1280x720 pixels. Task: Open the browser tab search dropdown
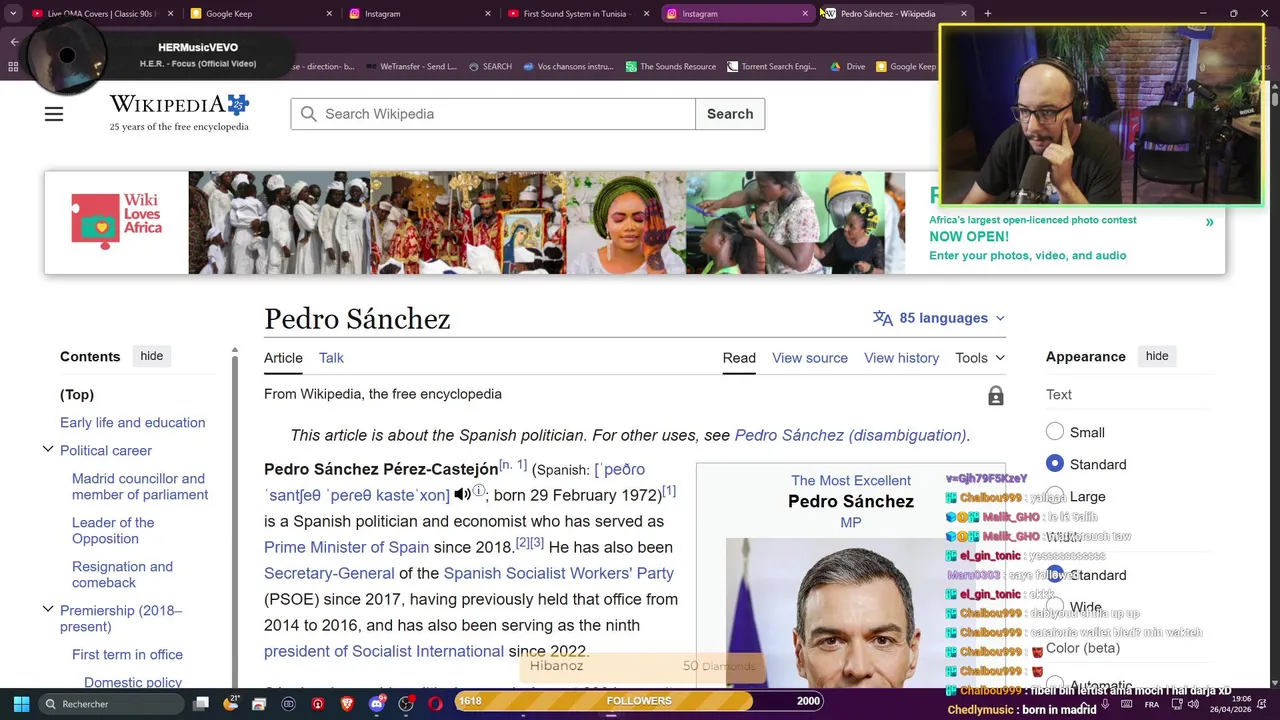(x=13, y=14)
